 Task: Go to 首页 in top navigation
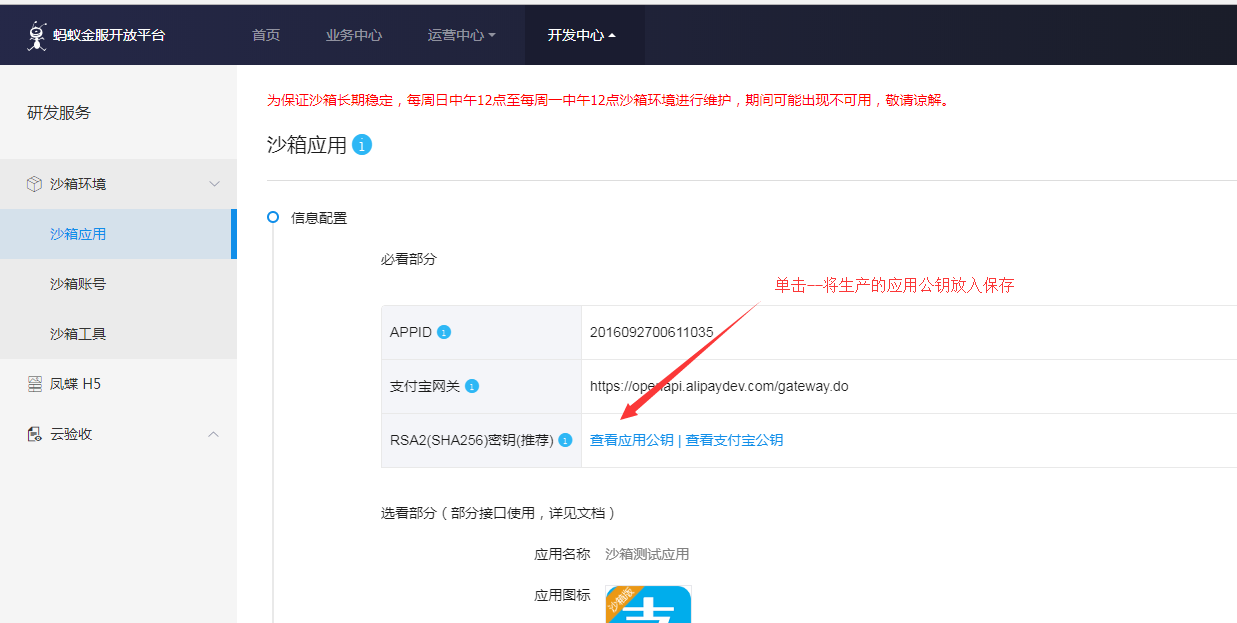[x=266, y=35]
